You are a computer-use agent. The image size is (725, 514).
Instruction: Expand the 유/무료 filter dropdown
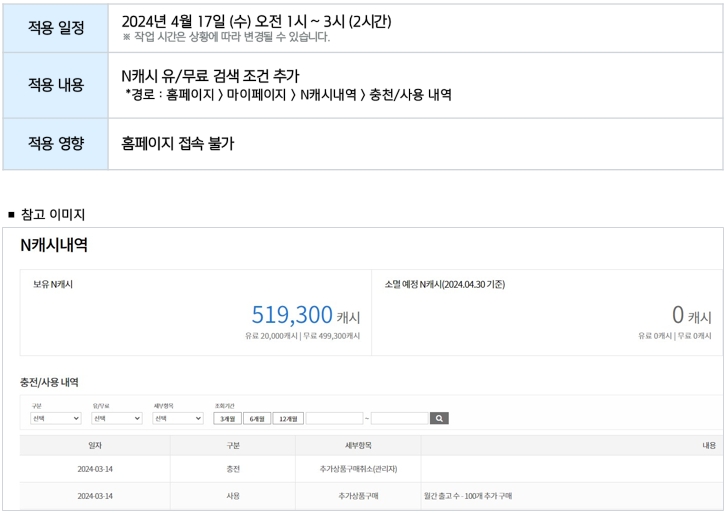[x=116, y=418]
